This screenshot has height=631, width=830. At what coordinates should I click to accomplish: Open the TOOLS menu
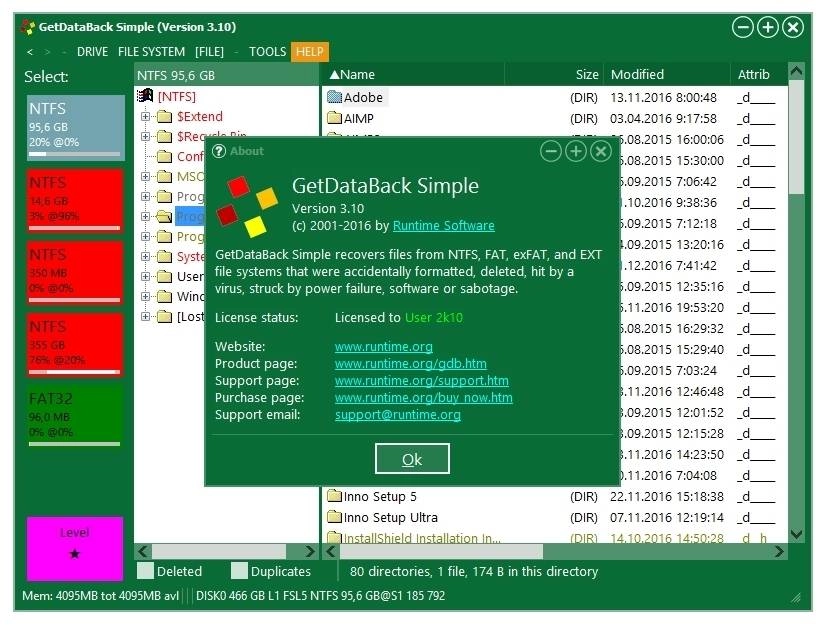pyautogui.click(x=267, y=52)
